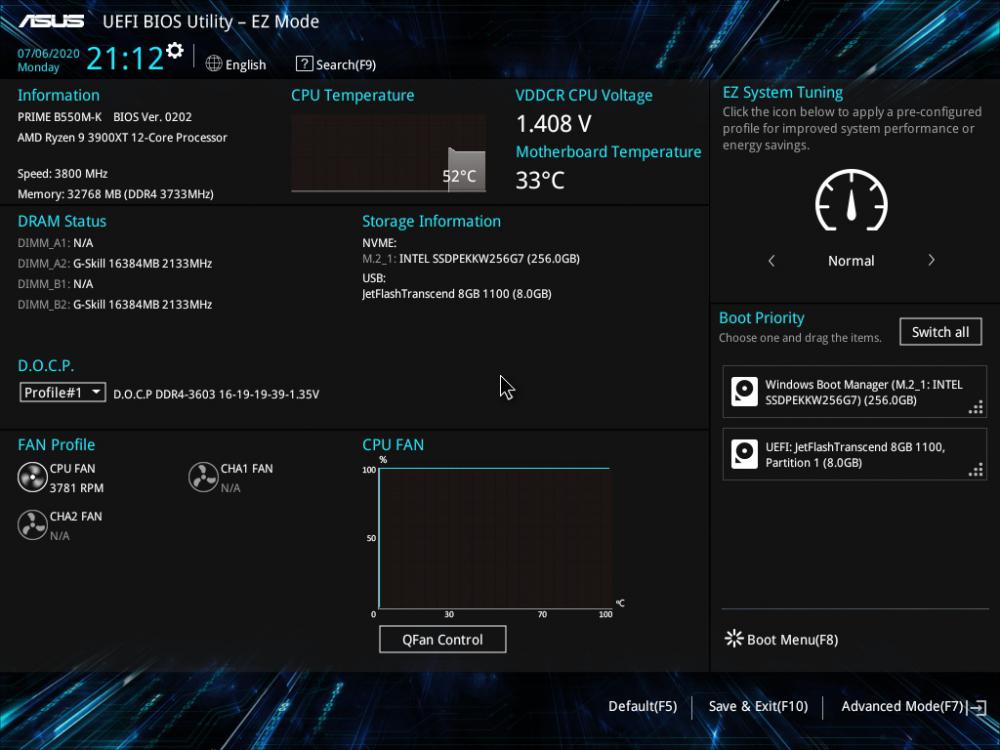Click the 21:12 clock time

click(125, 58)
